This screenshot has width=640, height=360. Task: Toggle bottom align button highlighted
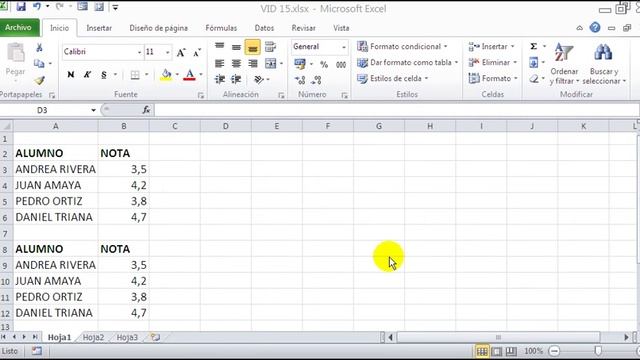(x=253, y=47)
